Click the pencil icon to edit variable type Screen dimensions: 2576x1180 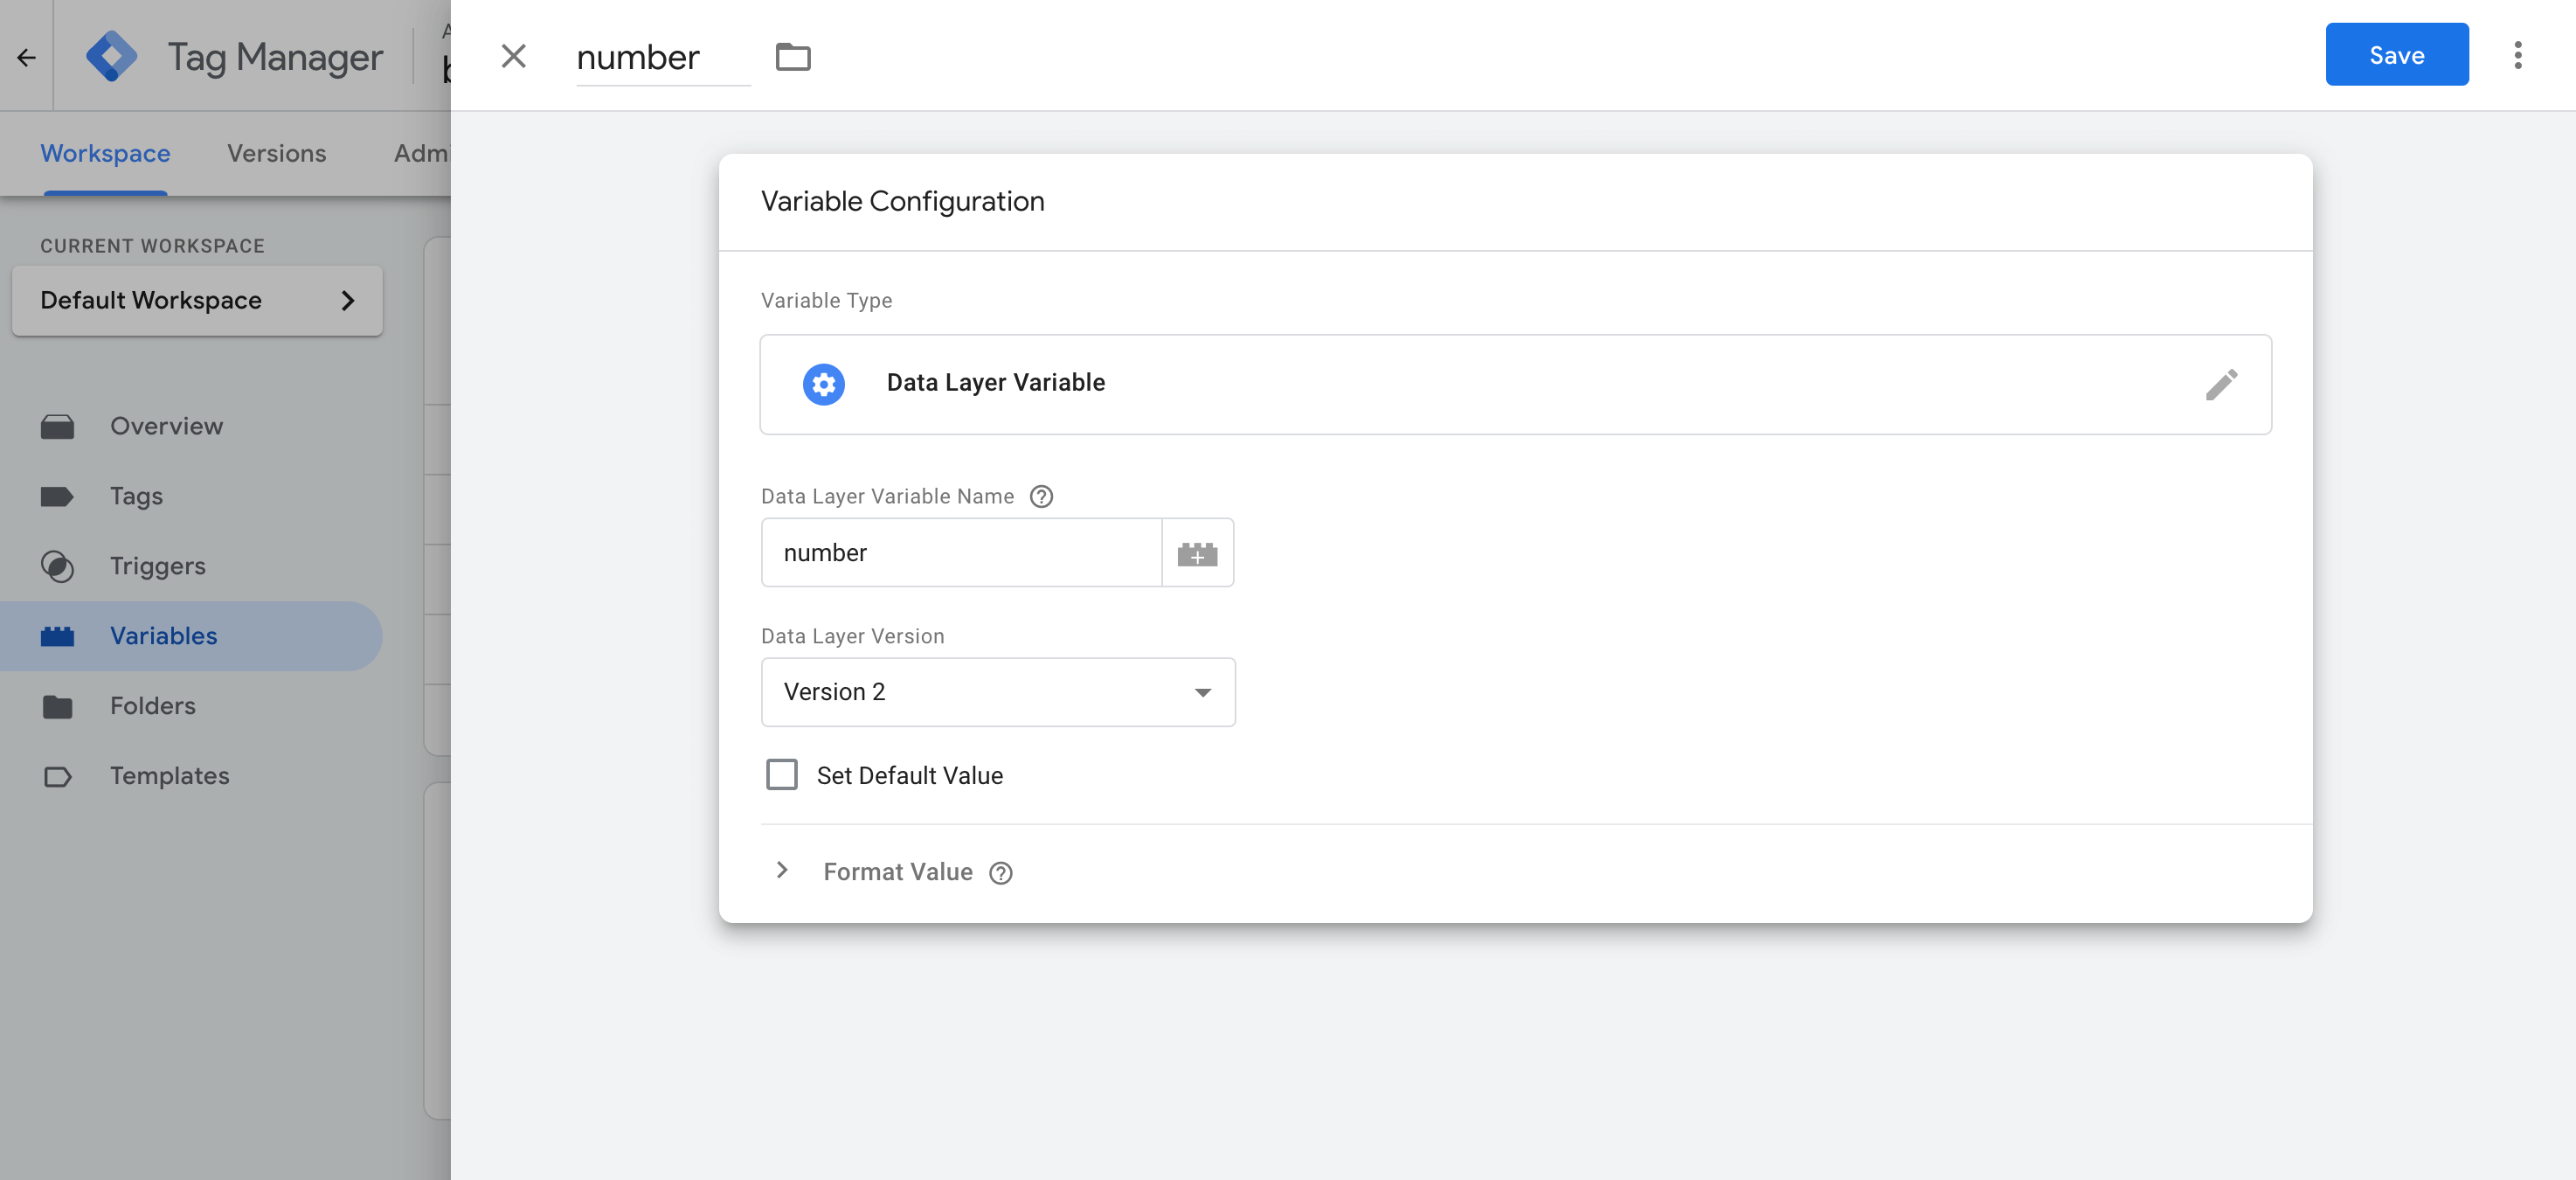[x=2221, y=384]
